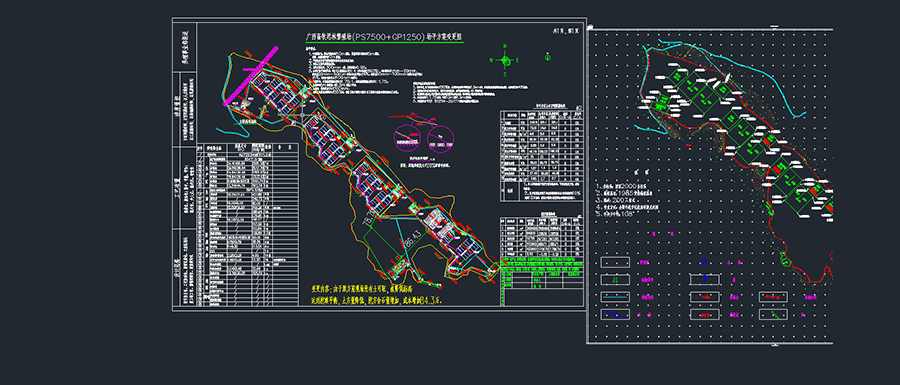Click the top-left empty legend box
This screenshot has width=900, height=385.
click(615, 262)
